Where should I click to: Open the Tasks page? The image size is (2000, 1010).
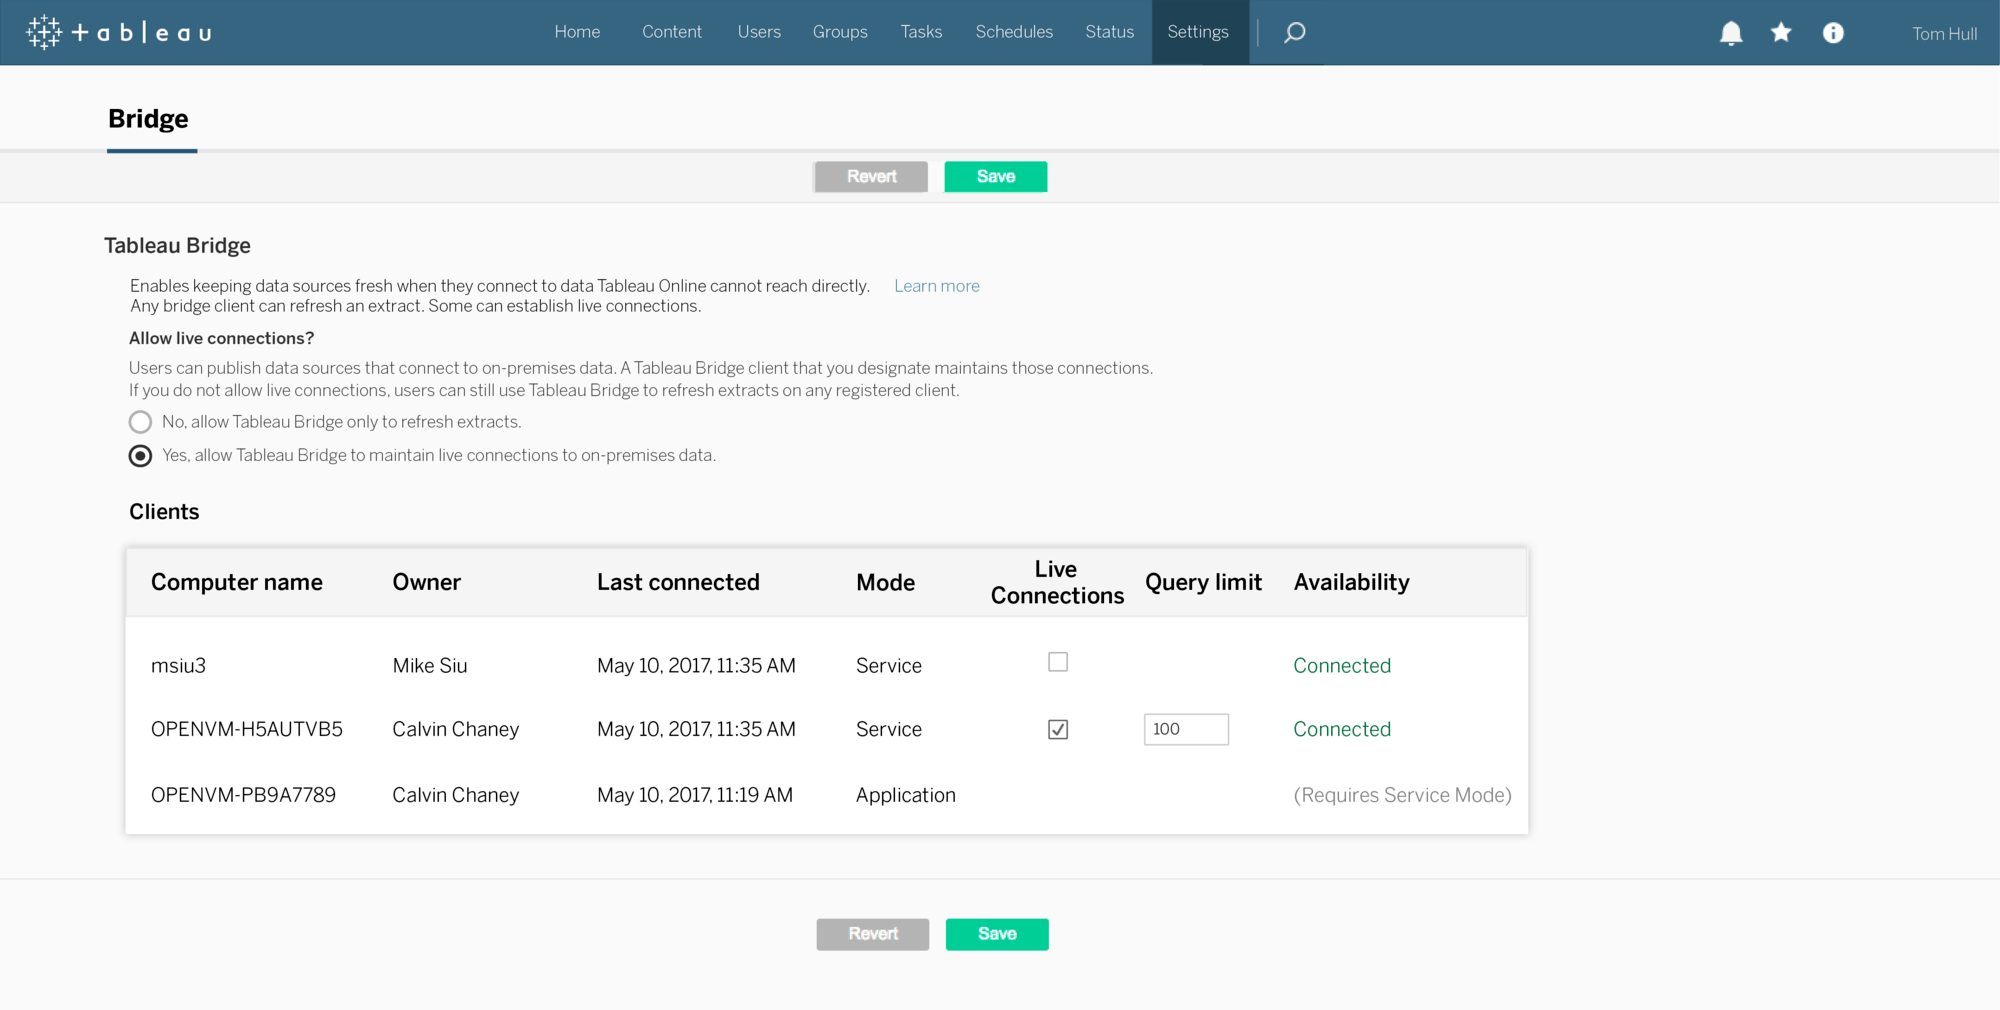point(921,32)
